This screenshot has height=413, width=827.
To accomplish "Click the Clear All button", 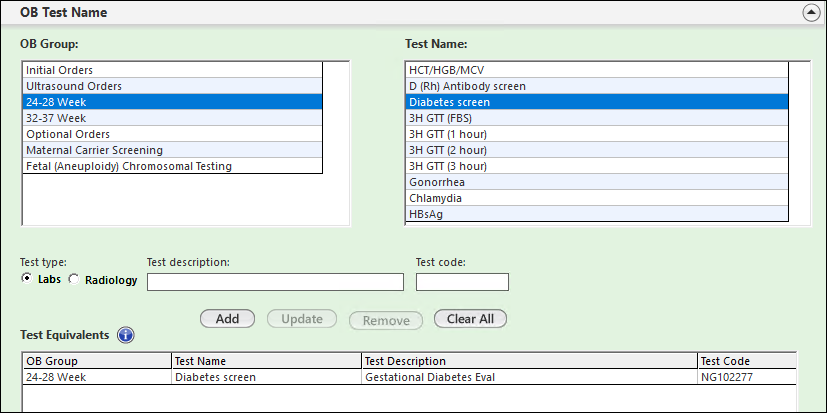I will (x=470, y=319).
